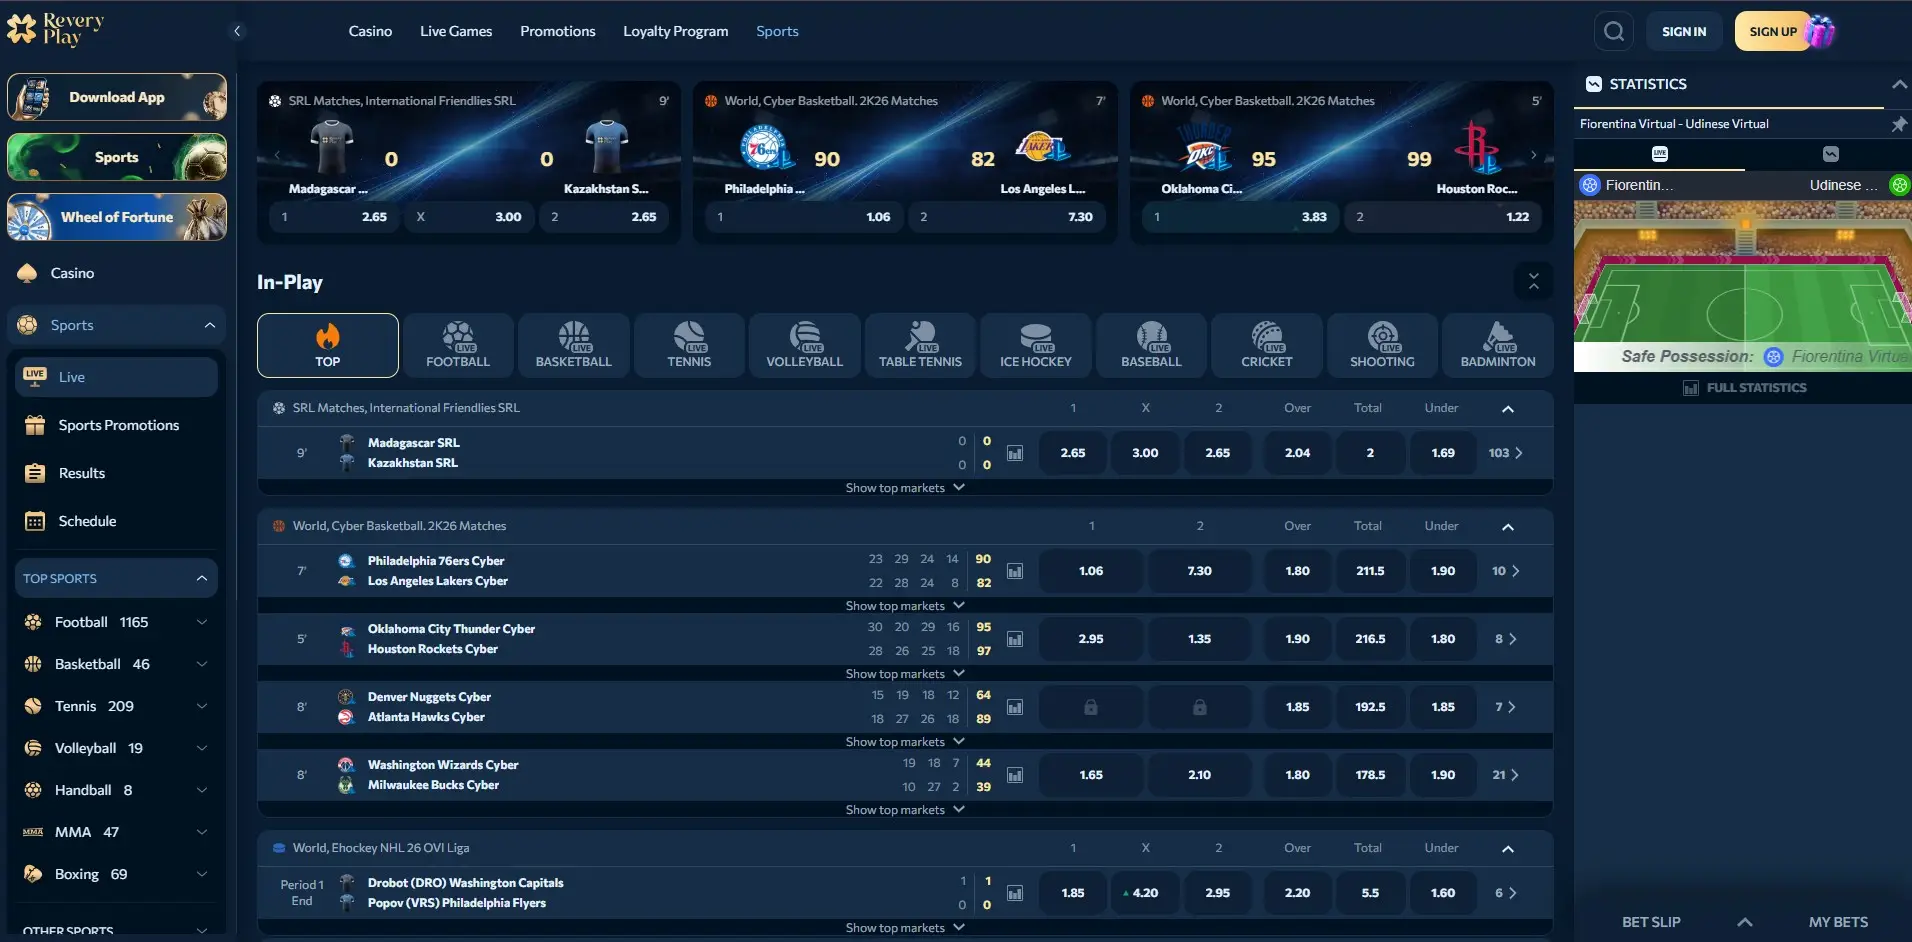Open stats icon for Madagascar SRL match

point(1015,453)
